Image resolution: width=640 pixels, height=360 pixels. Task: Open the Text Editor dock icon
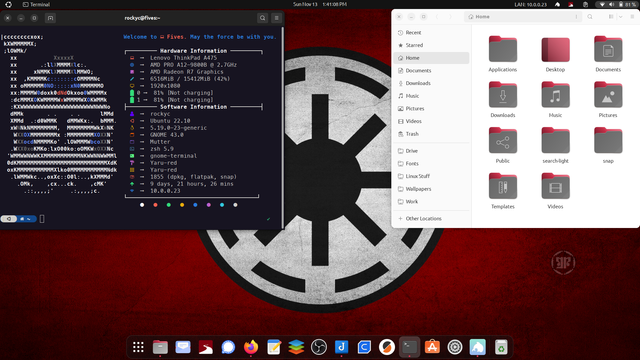pos(274,347)
